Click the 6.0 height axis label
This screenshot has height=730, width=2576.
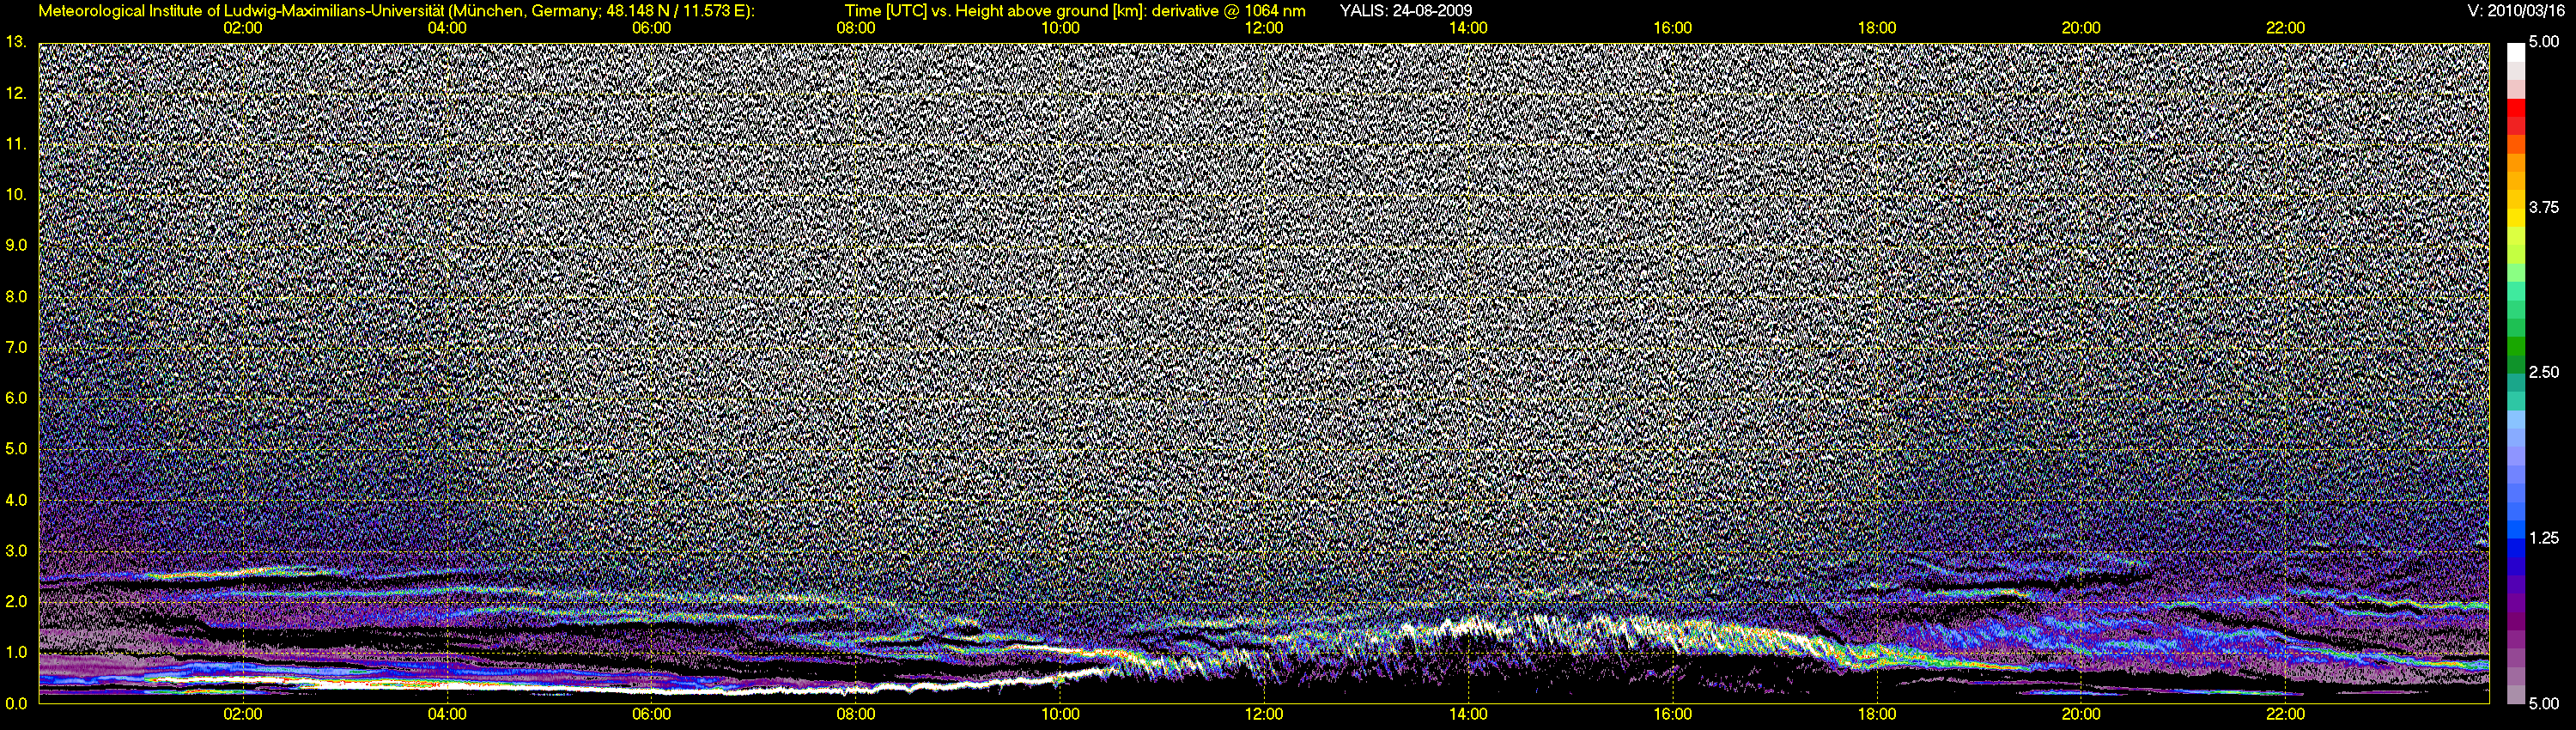tap(16, 398)
